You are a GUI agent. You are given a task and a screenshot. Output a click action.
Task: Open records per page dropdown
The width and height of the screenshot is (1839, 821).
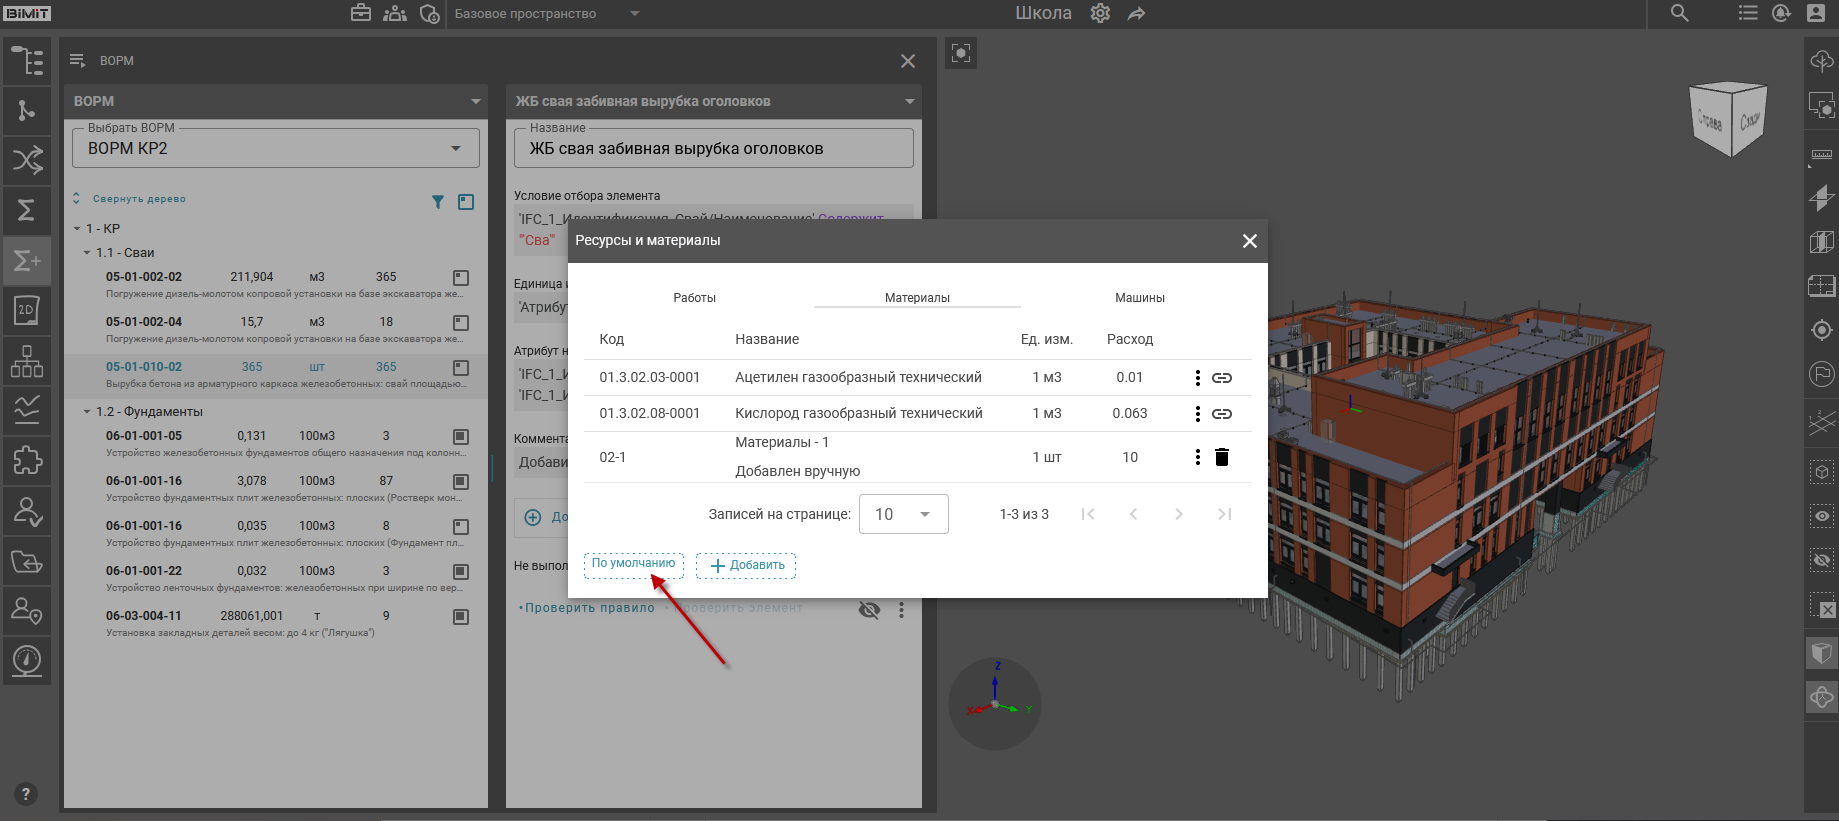click(x=903, y=514)
